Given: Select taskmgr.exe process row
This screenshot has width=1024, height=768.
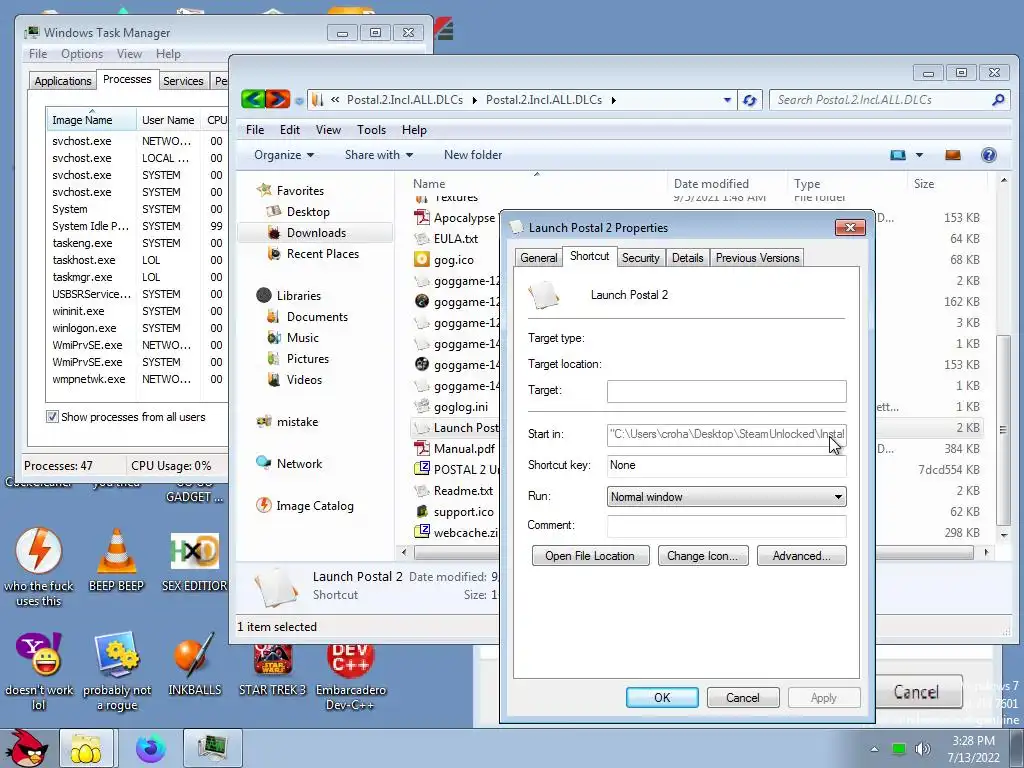Looking at the screenshot, I should coord(136,277).
